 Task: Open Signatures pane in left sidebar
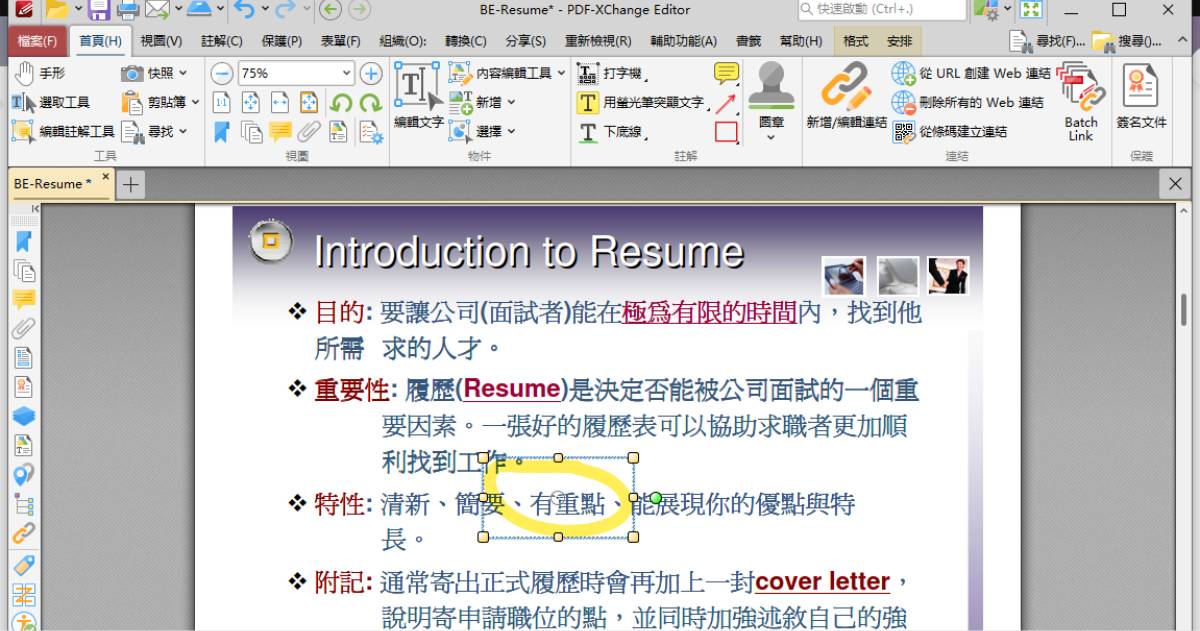click(x=24, y=387)
